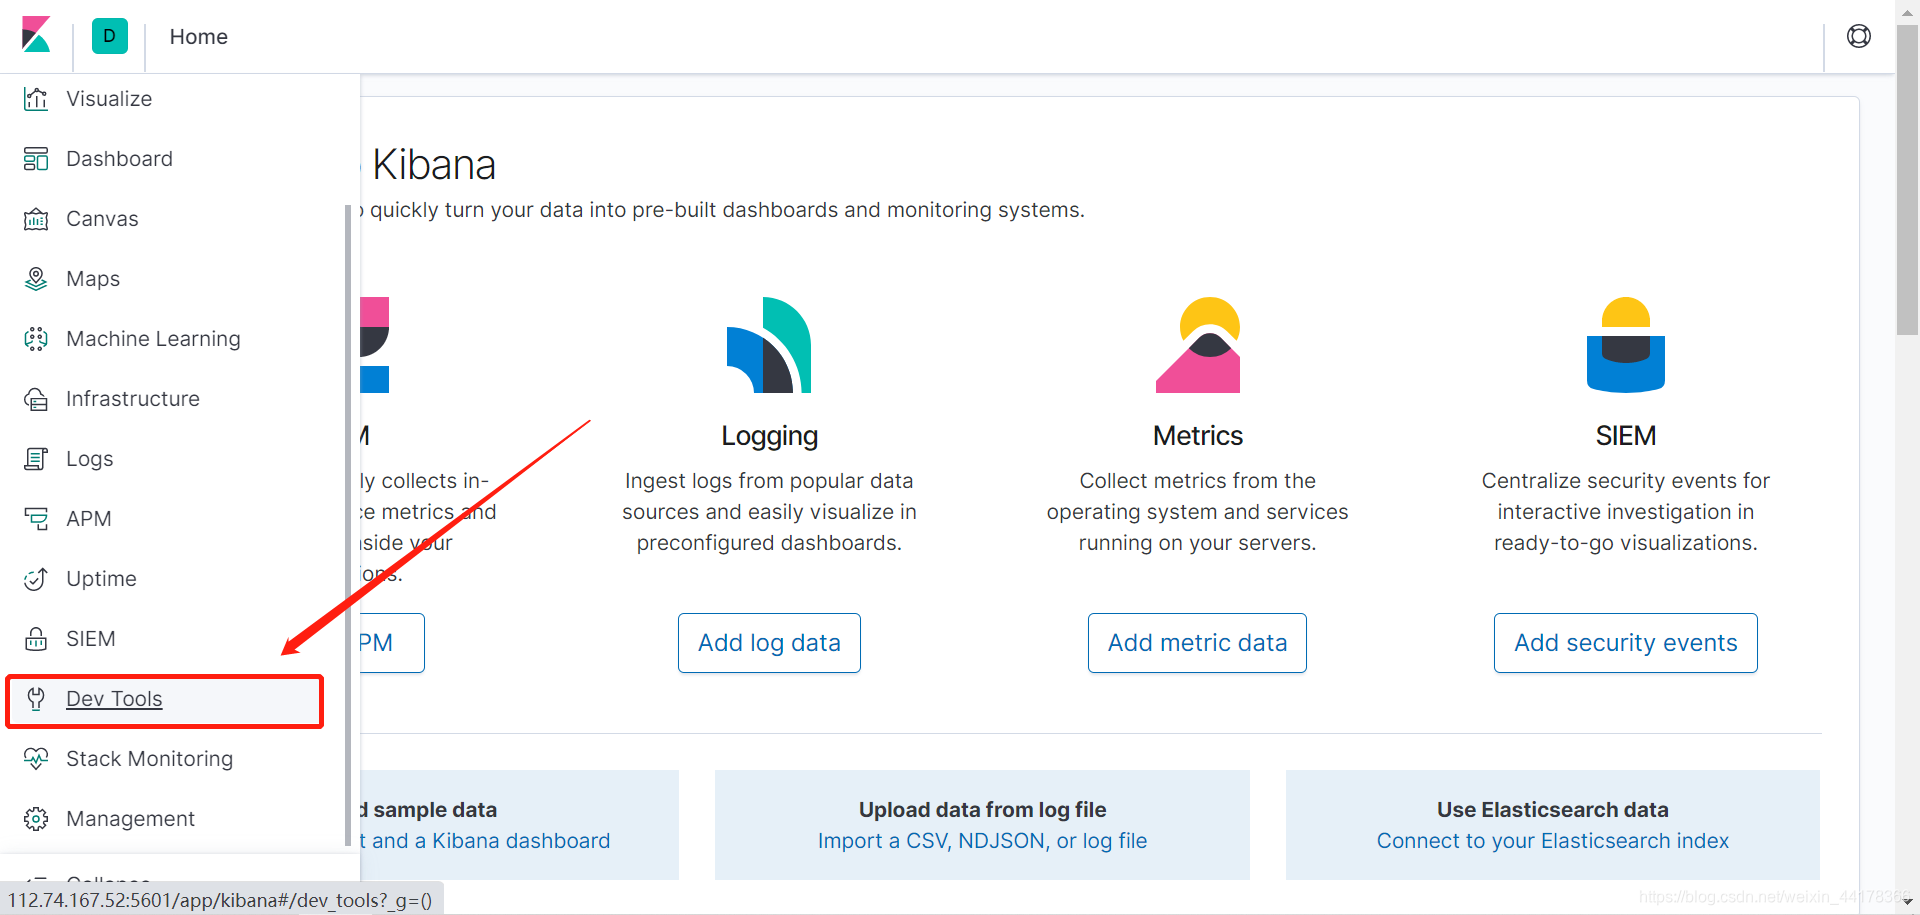Click the Infrastructure sidebar icon
This screenshot has width=1920, height=915.
[x=36, y=399]
